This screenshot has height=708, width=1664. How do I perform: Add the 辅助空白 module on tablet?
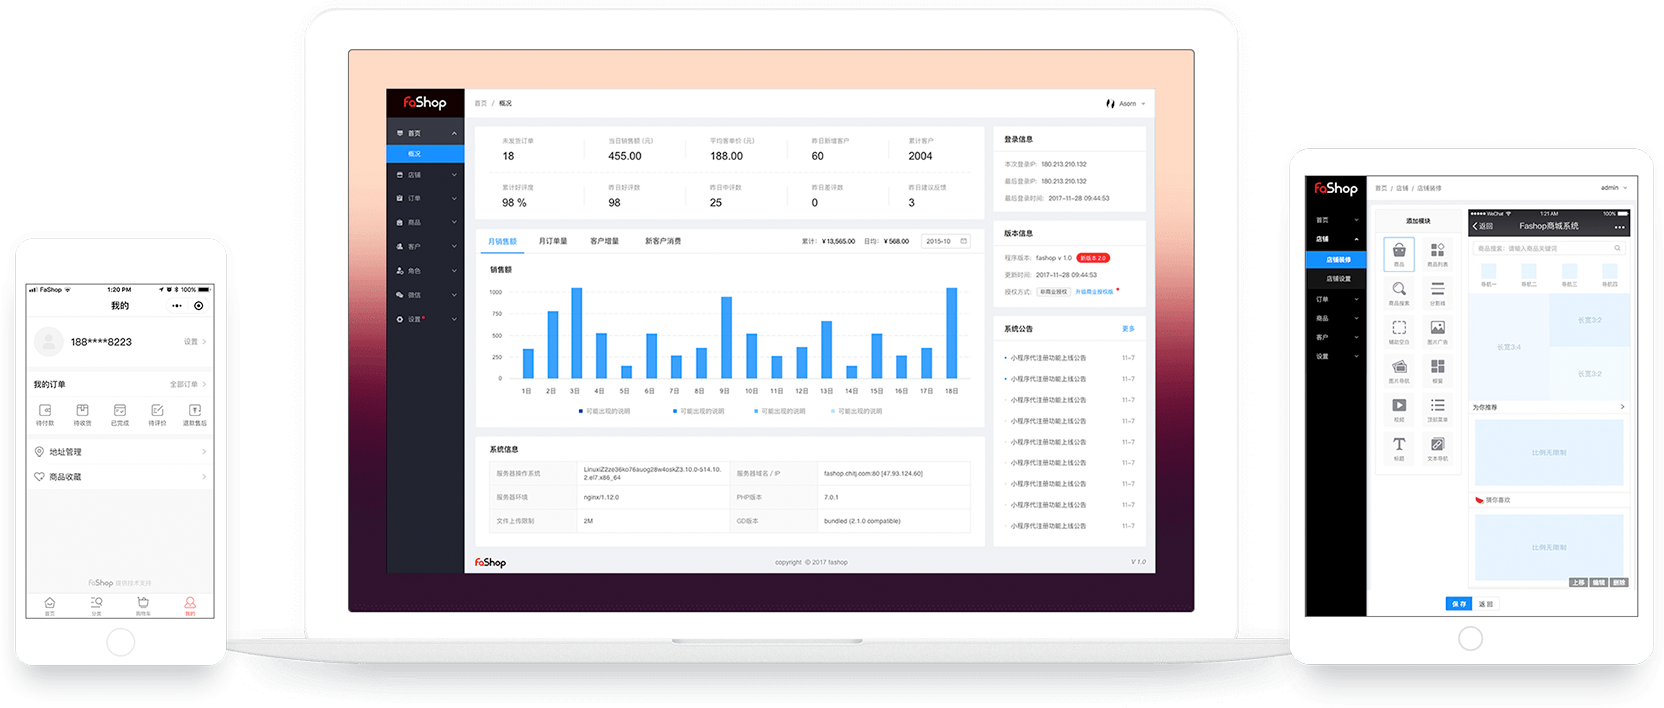coord(1399,332)
